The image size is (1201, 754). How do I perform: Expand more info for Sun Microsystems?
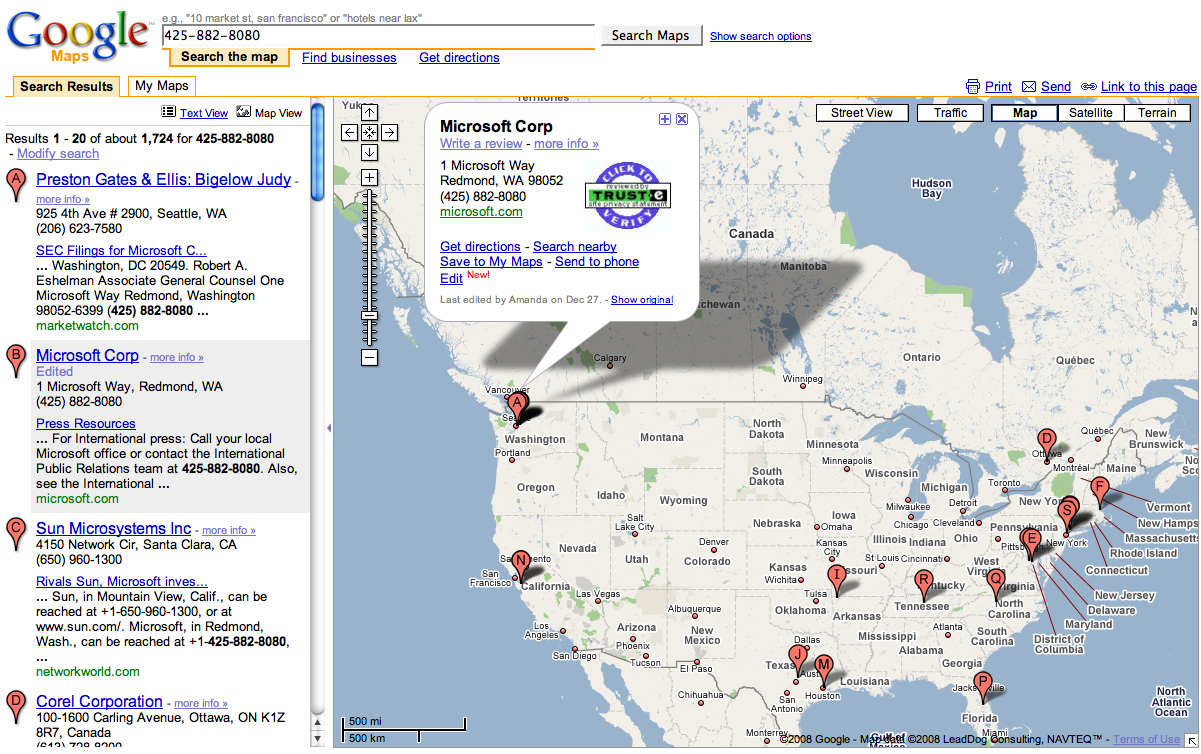(228, 531)
